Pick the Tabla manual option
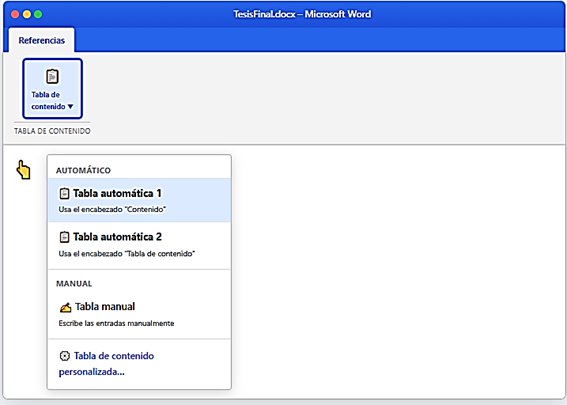 click(139, 314)
